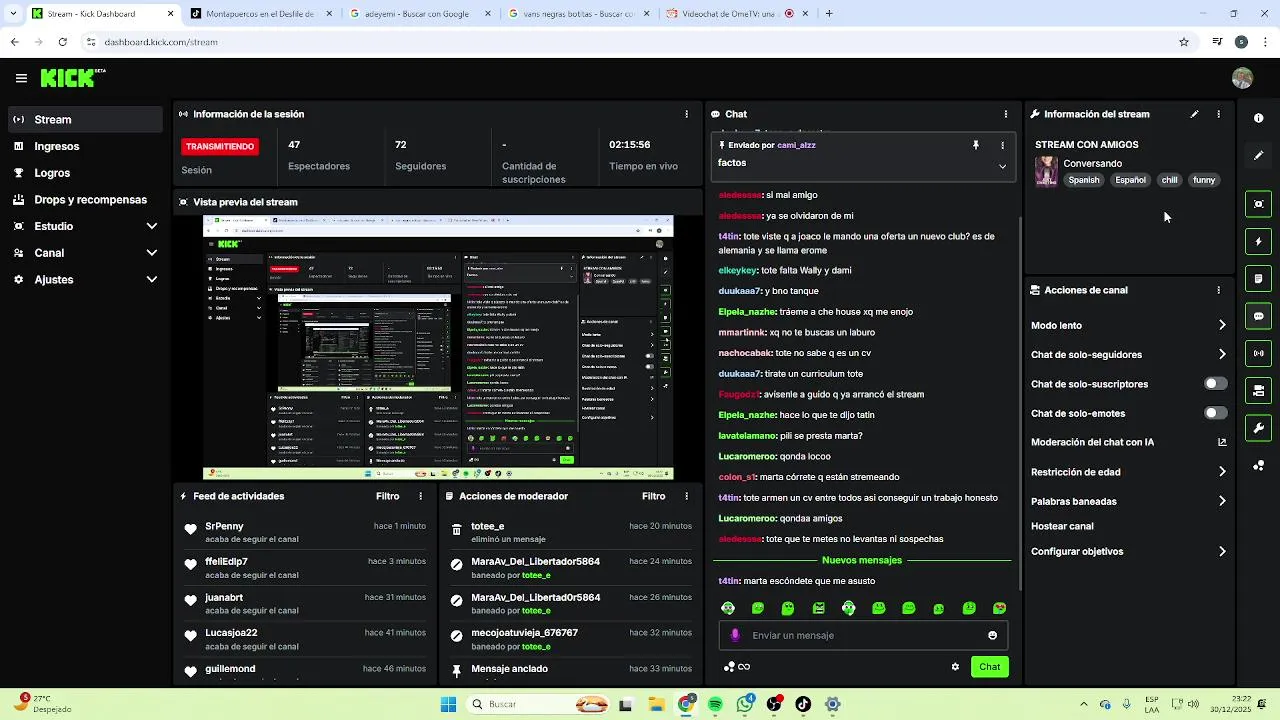Toggle Chat de solo-emotes
The image size is (1280, 720).
pos(1215,413)
